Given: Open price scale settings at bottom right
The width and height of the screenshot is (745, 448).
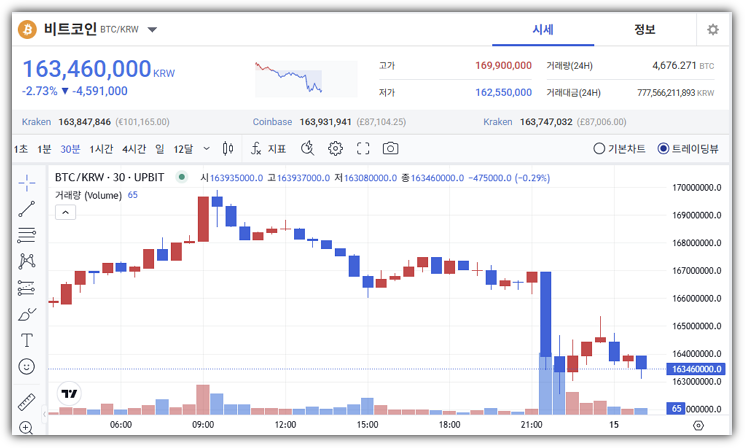Looking at the screenshot, I should coord(698,425).
